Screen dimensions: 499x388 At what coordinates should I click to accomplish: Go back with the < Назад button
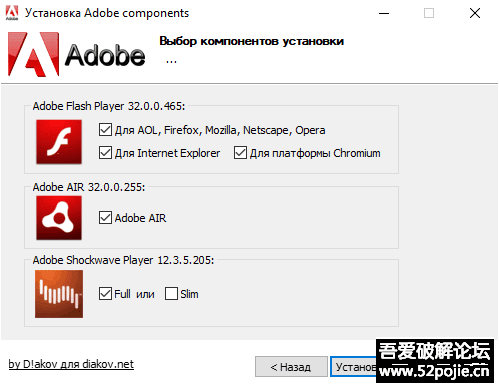[291, 367]
